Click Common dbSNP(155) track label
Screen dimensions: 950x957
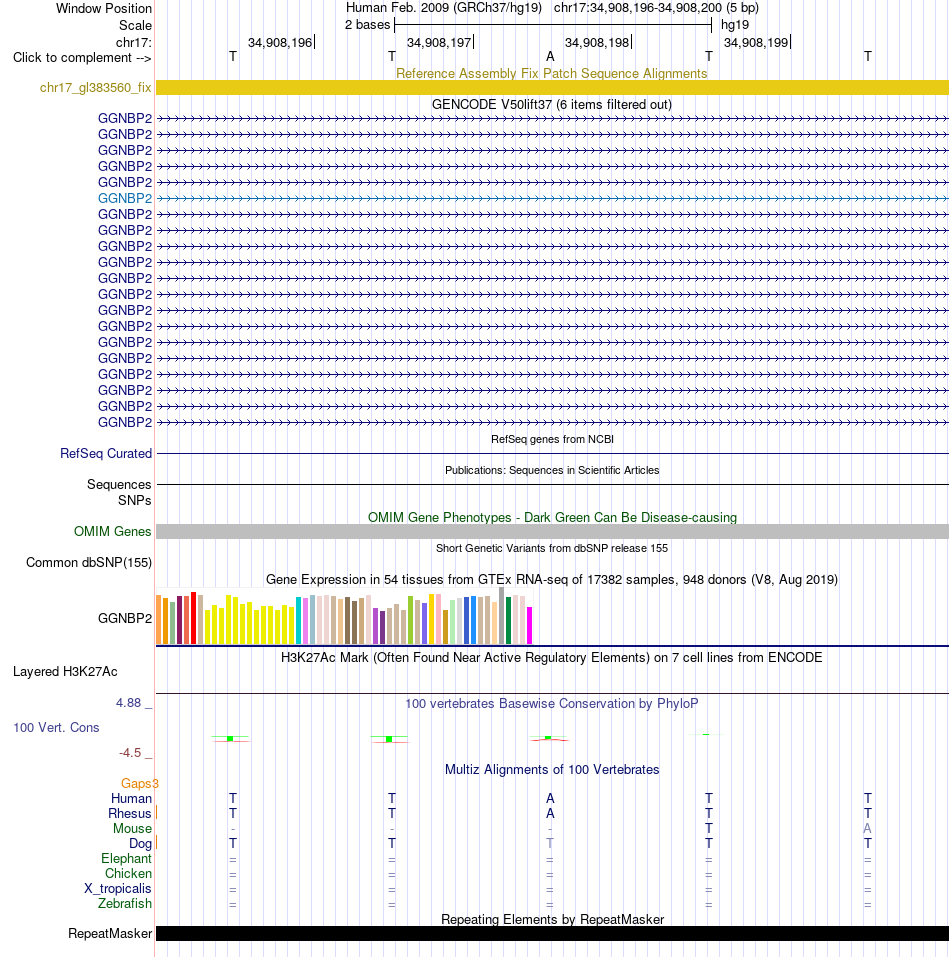pos(88,563)
